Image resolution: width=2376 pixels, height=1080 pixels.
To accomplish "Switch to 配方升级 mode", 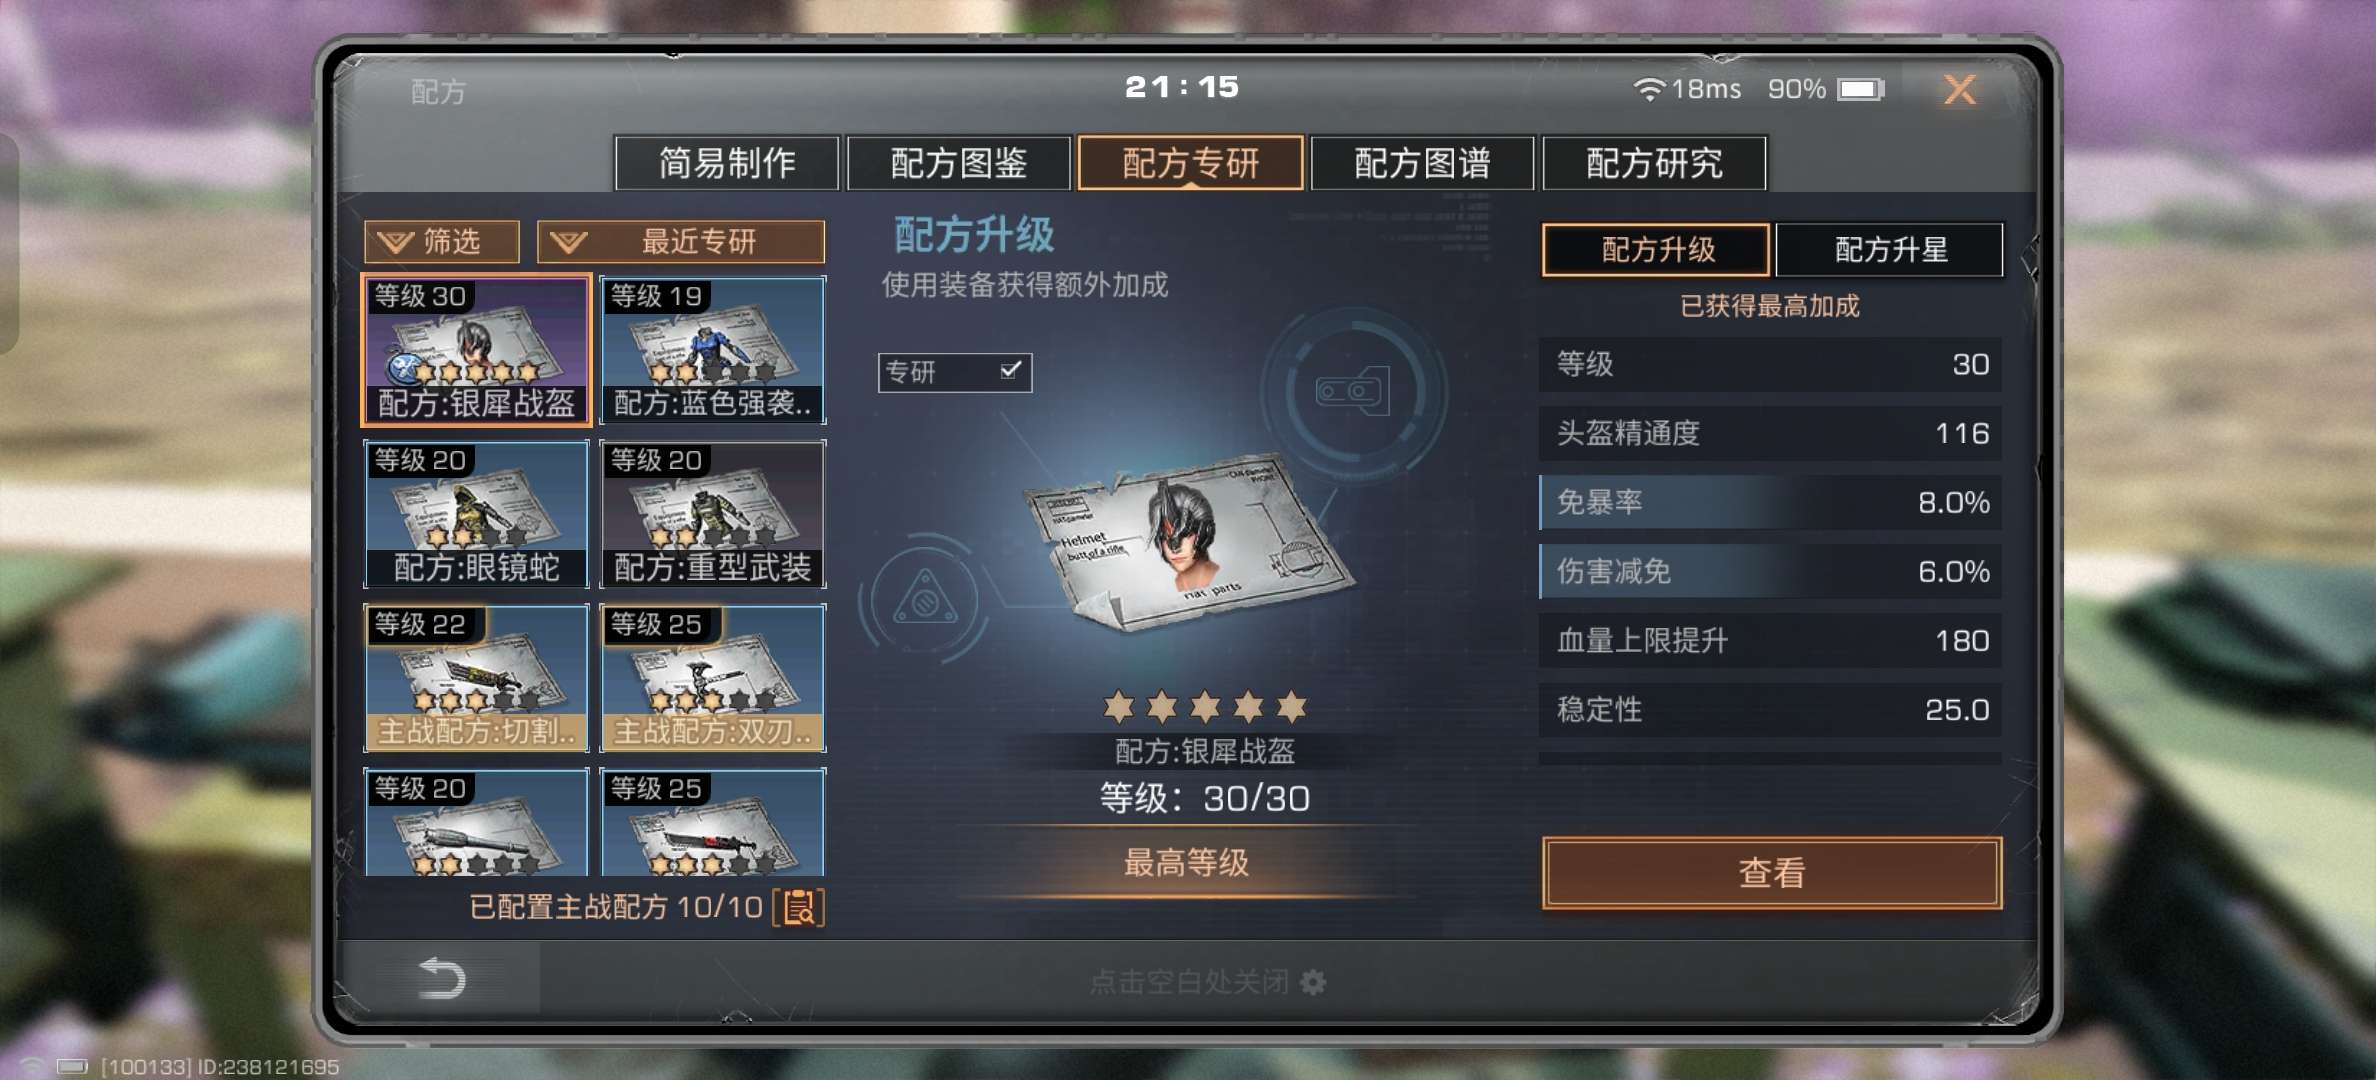I will (1657, 249).
